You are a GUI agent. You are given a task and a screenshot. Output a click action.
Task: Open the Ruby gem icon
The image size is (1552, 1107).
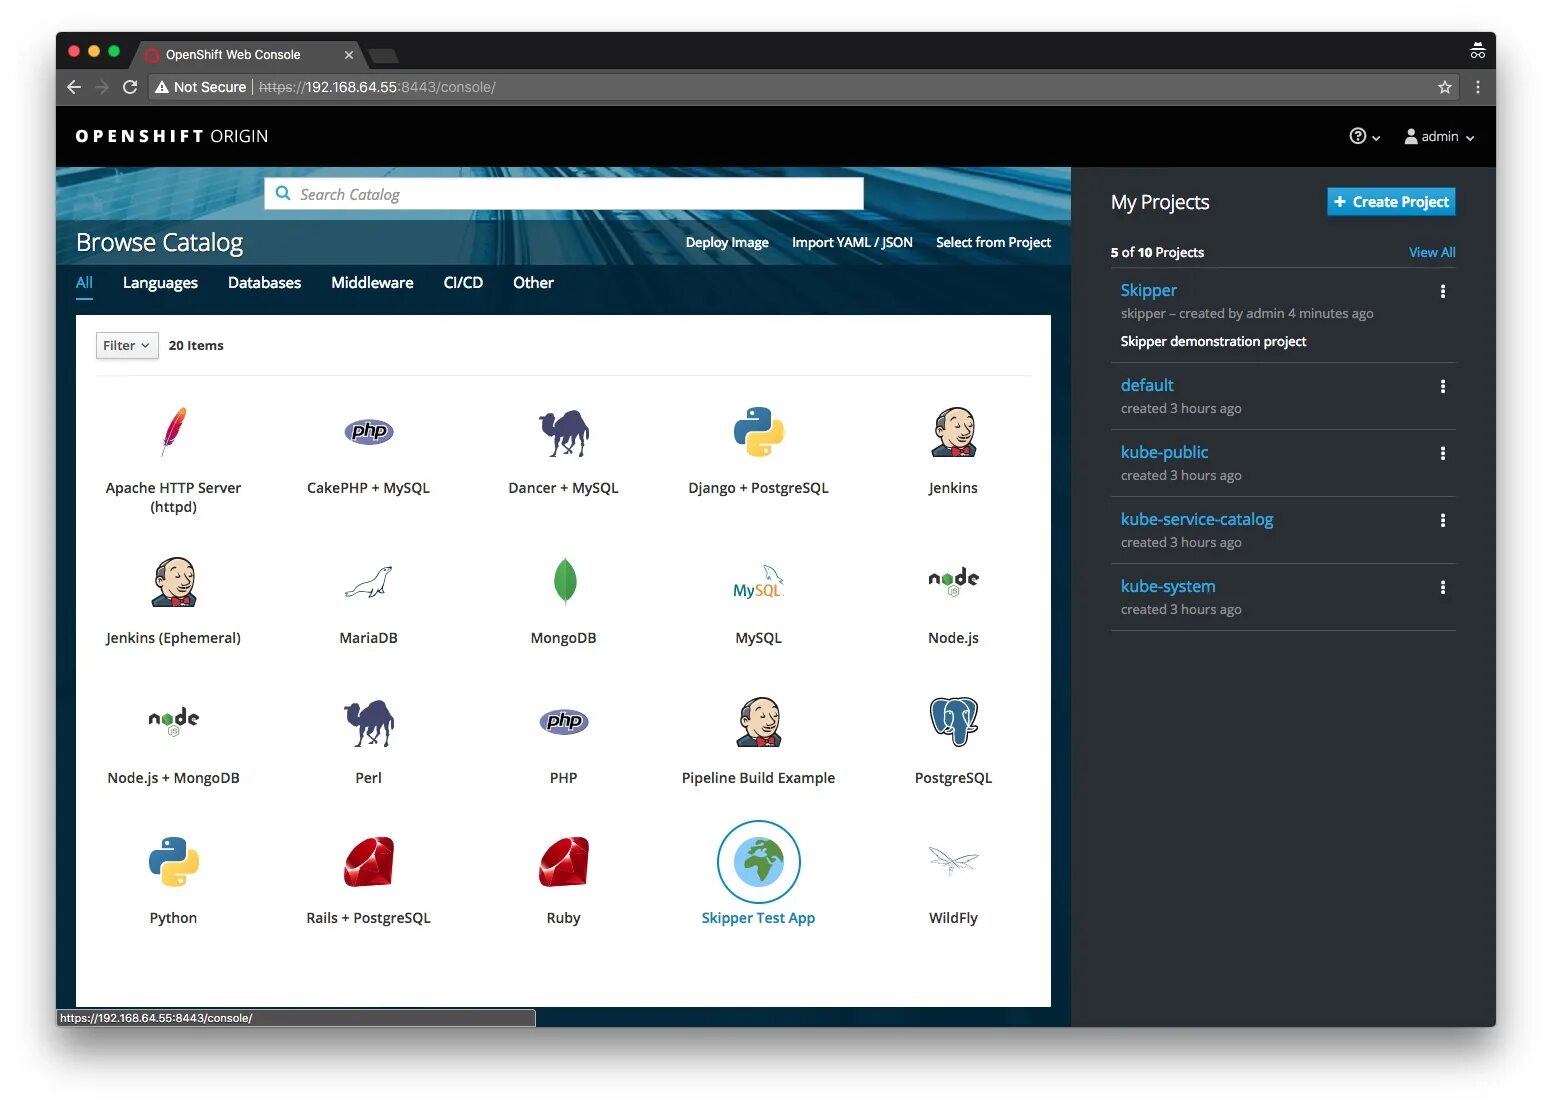564,862
